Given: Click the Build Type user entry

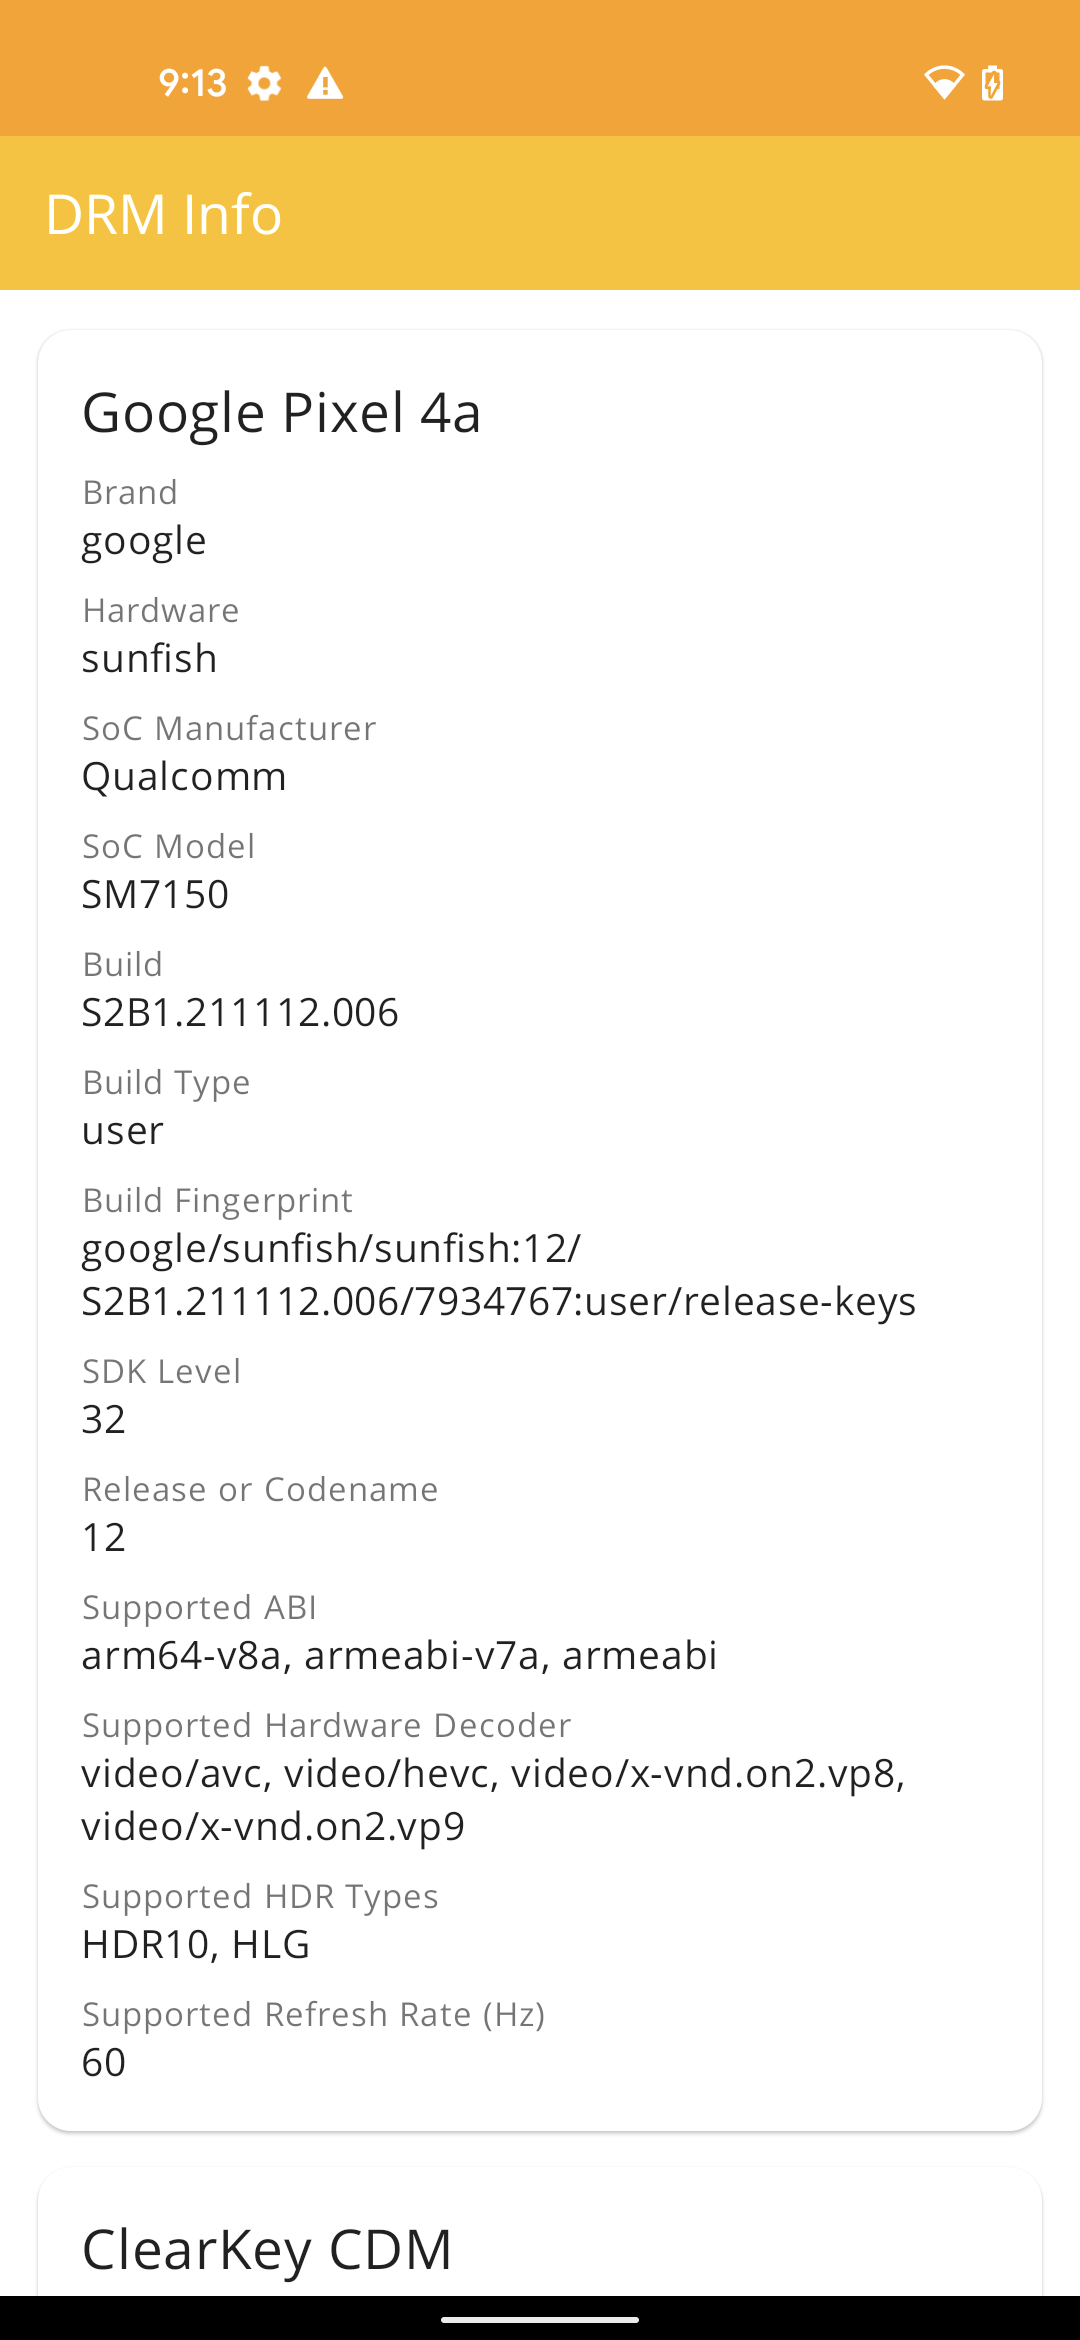Looking at the screenshot, I should 123,1130.
